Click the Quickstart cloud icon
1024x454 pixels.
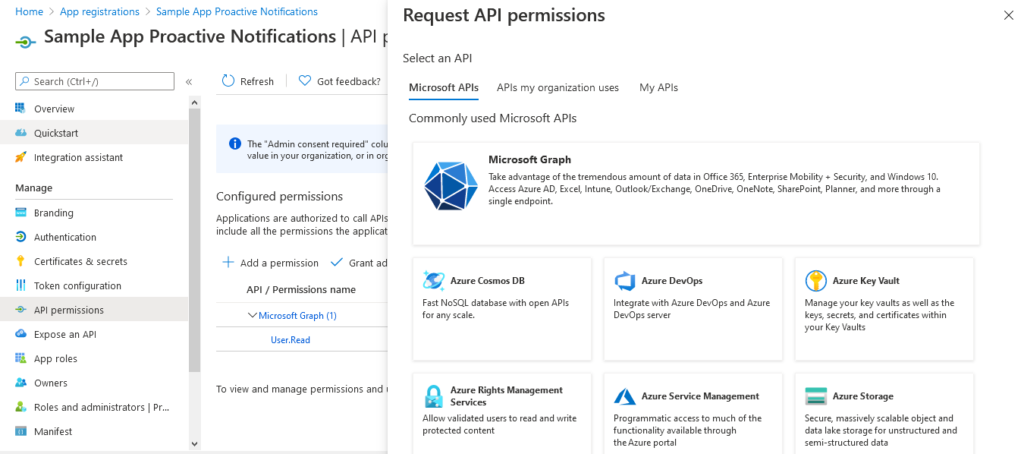pos(21,133)
